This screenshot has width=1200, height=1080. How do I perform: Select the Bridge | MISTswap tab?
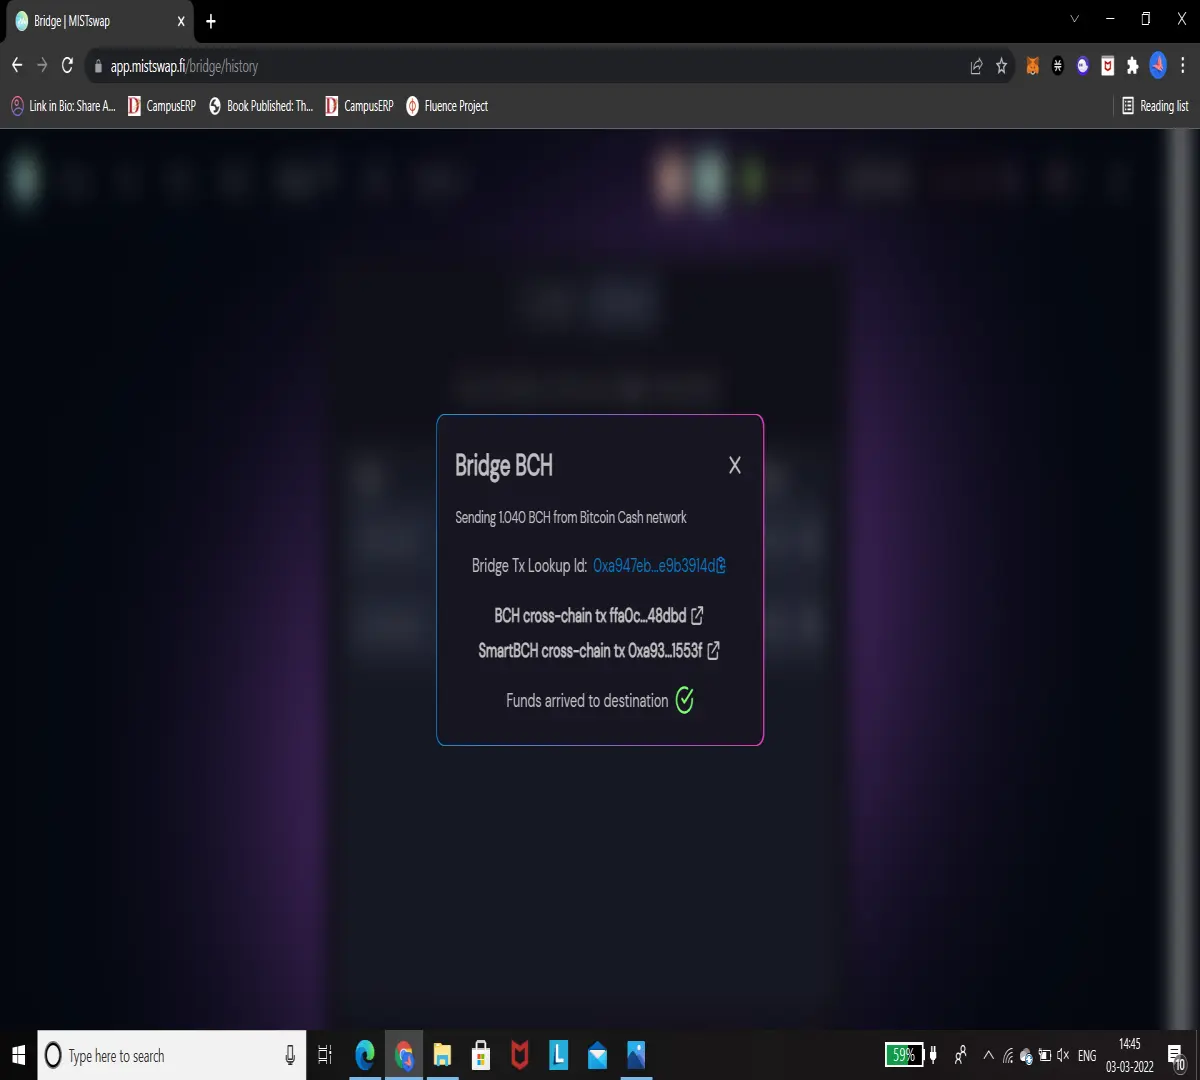click(x=100, y=21)
